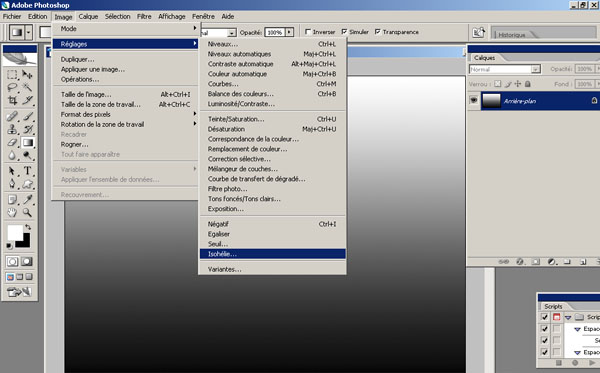Choose Teinte/Saturation adjustment

pos(272,119)
